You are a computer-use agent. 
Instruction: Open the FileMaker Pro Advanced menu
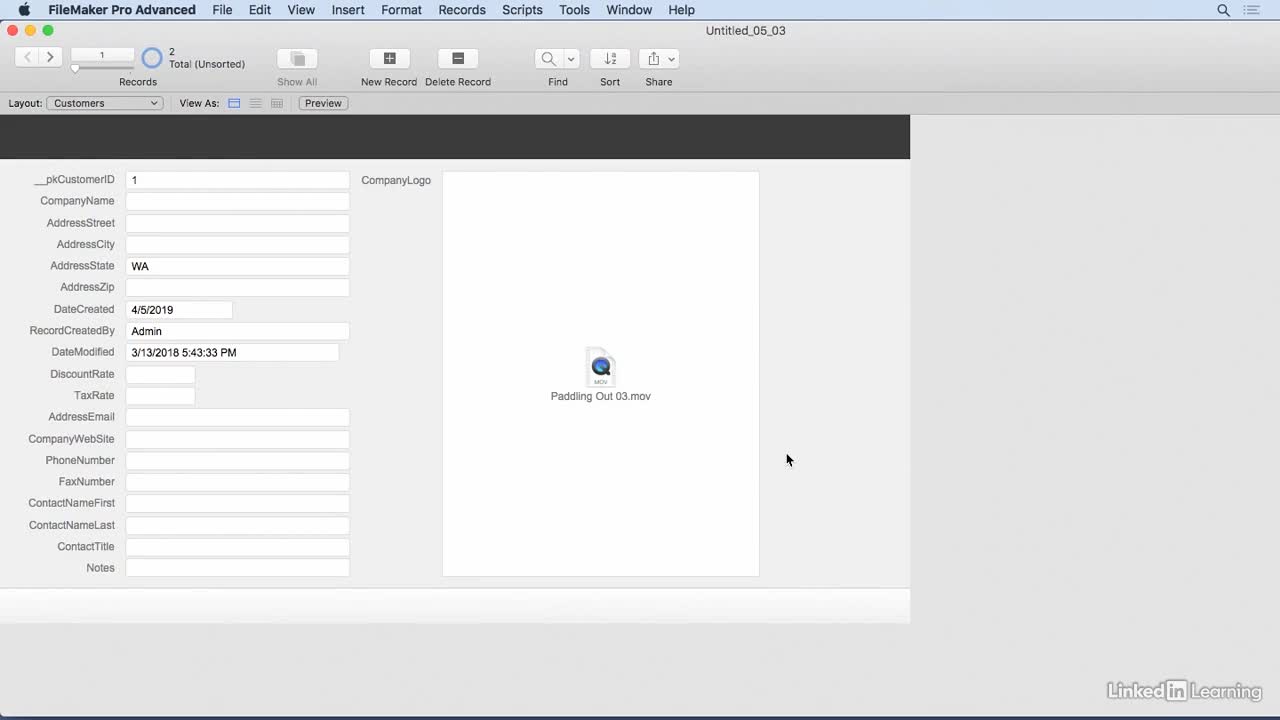(x=122, y=10)
